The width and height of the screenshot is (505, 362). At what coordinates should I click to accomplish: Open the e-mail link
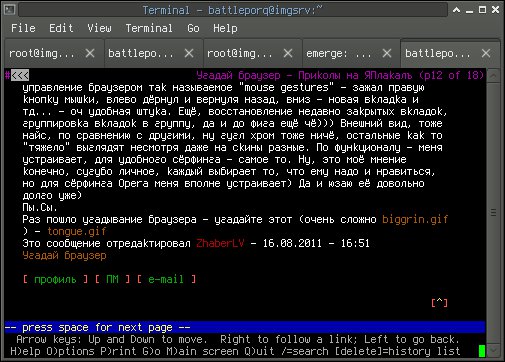166,279
